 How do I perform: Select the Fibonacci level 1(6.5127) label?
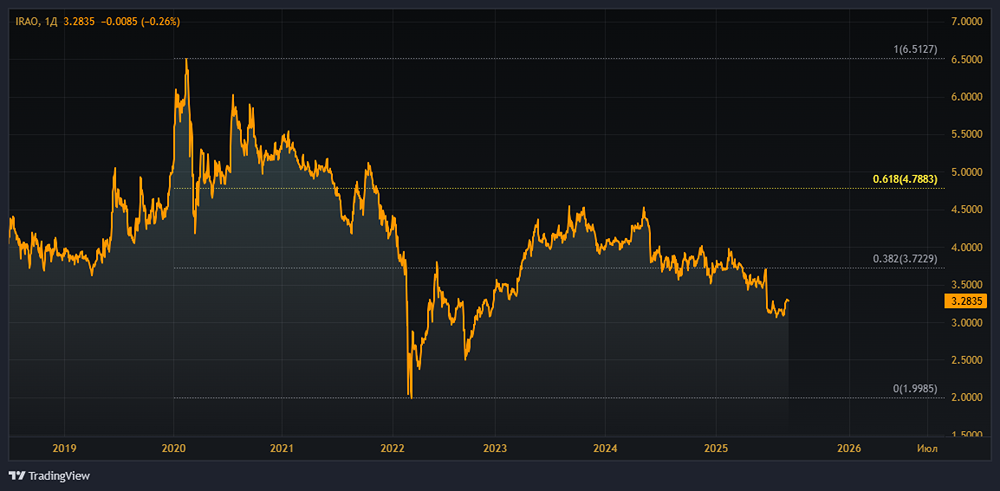point(915,49)
